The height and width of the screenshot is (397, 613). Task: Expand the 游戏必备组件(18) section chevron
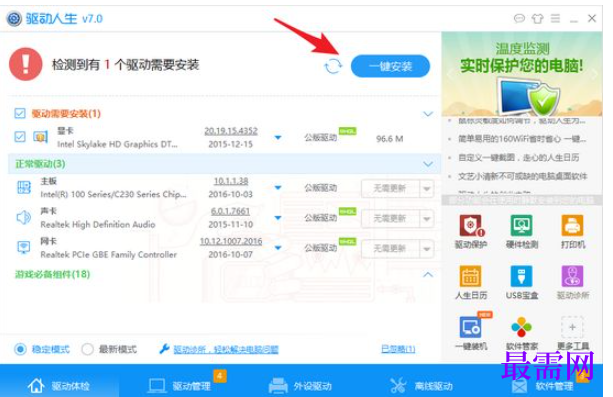428,275
